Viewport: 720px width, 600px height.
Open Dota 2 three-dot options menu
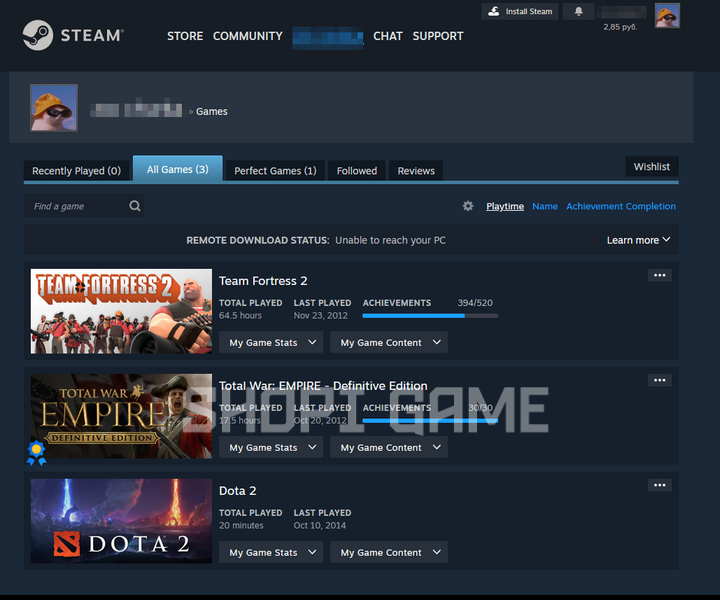pos(660,485)
